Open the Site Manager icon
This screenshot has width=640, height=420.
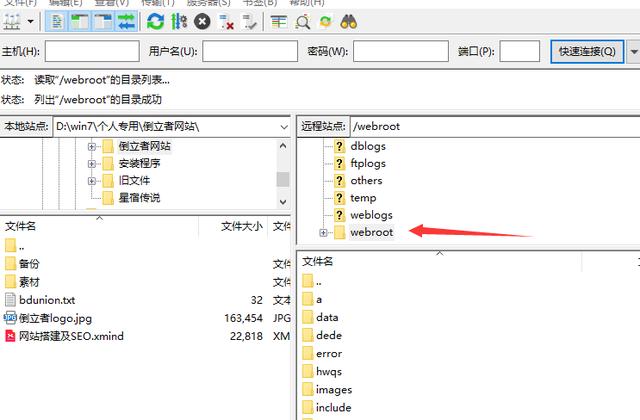pyautogui.click(x=13, y=20)
